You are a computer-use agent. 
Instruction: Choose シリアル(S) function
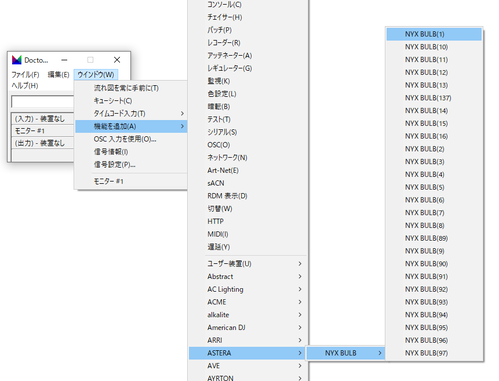point(248,132)
